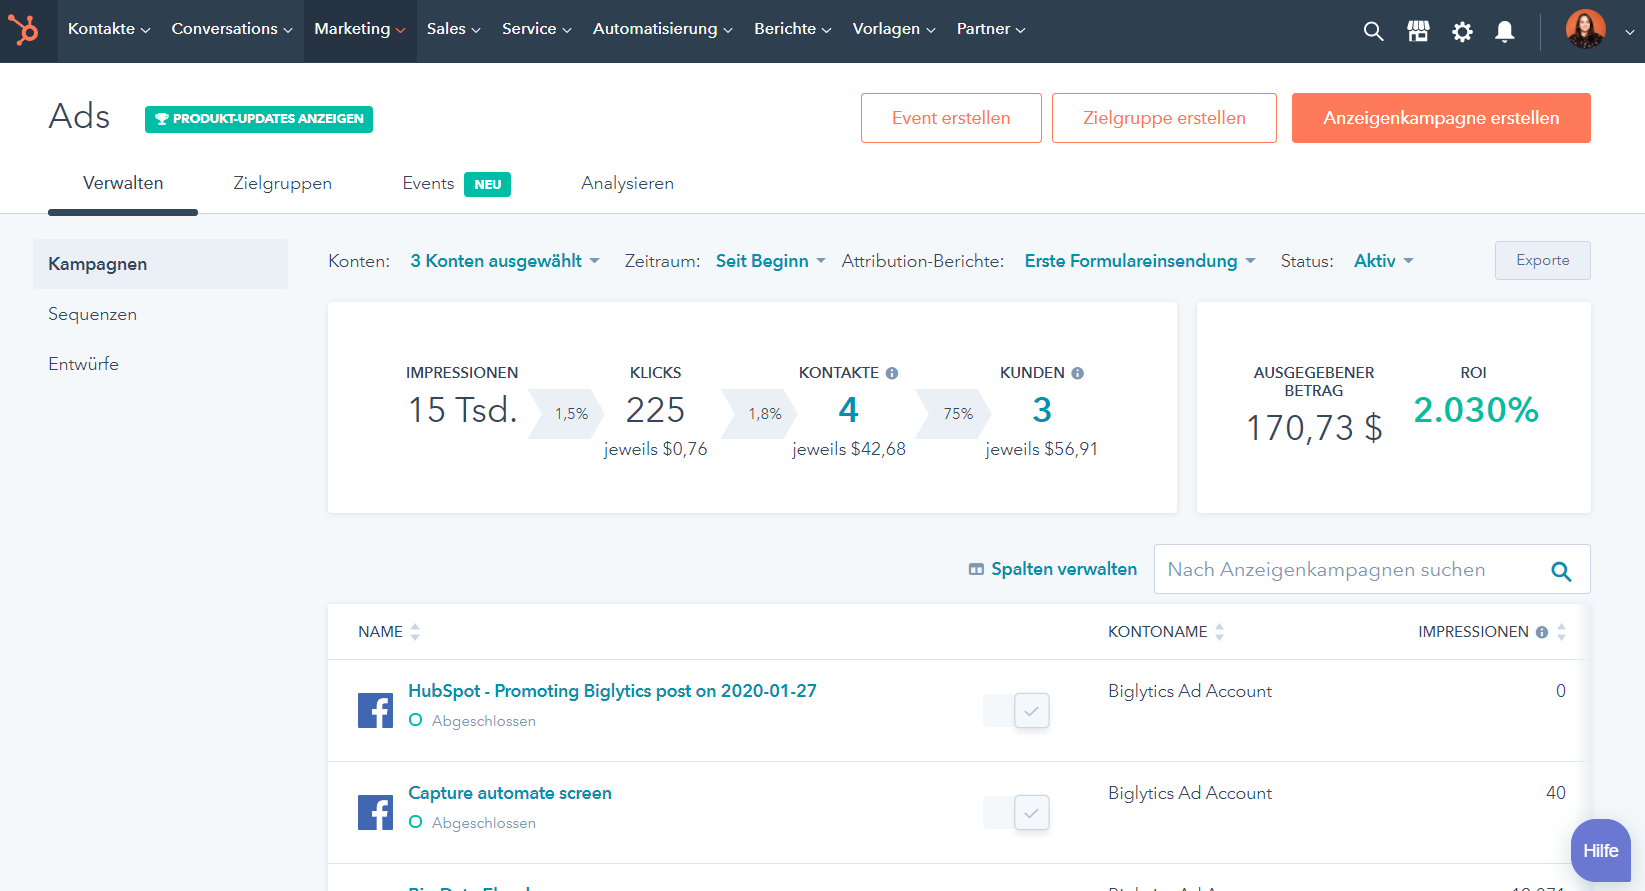Click the campaign search magnifier icon
Screen dimensions: 1645x891
(x=1561, y=571)
